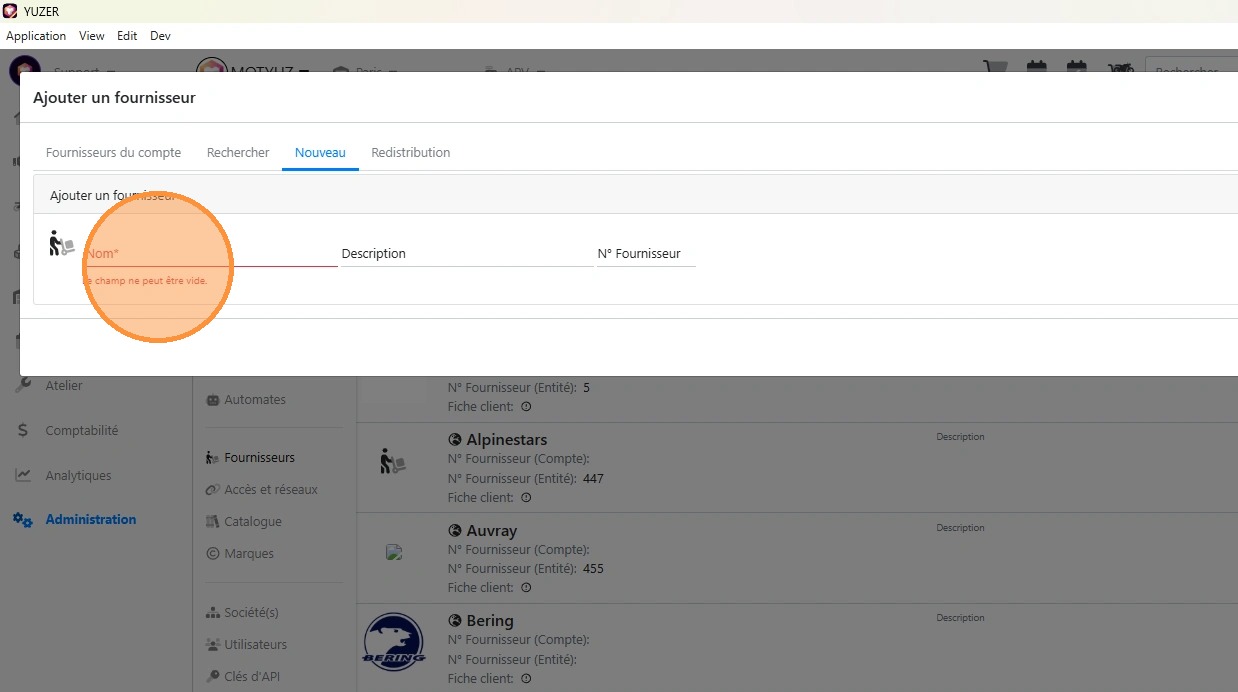Click the supplier trolley icon beside Nom field
This screenshot has width=1238, height=692.
click(62, 243)
